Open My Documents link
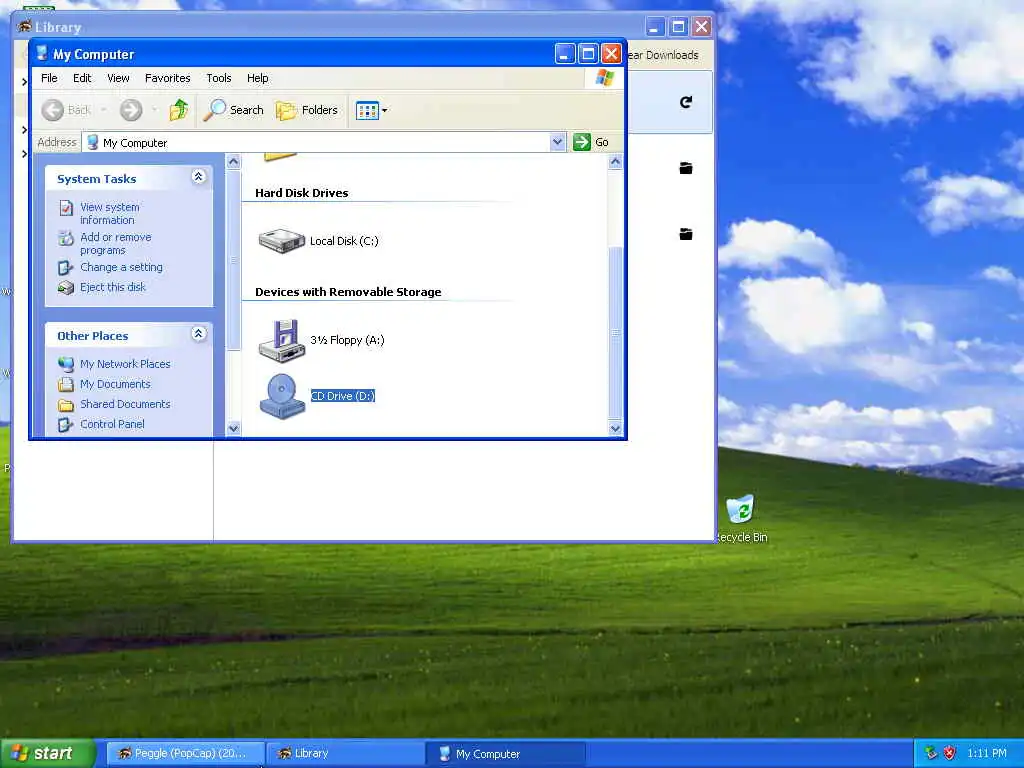The width and height of the screenshot is (1024, 768). 116,384
